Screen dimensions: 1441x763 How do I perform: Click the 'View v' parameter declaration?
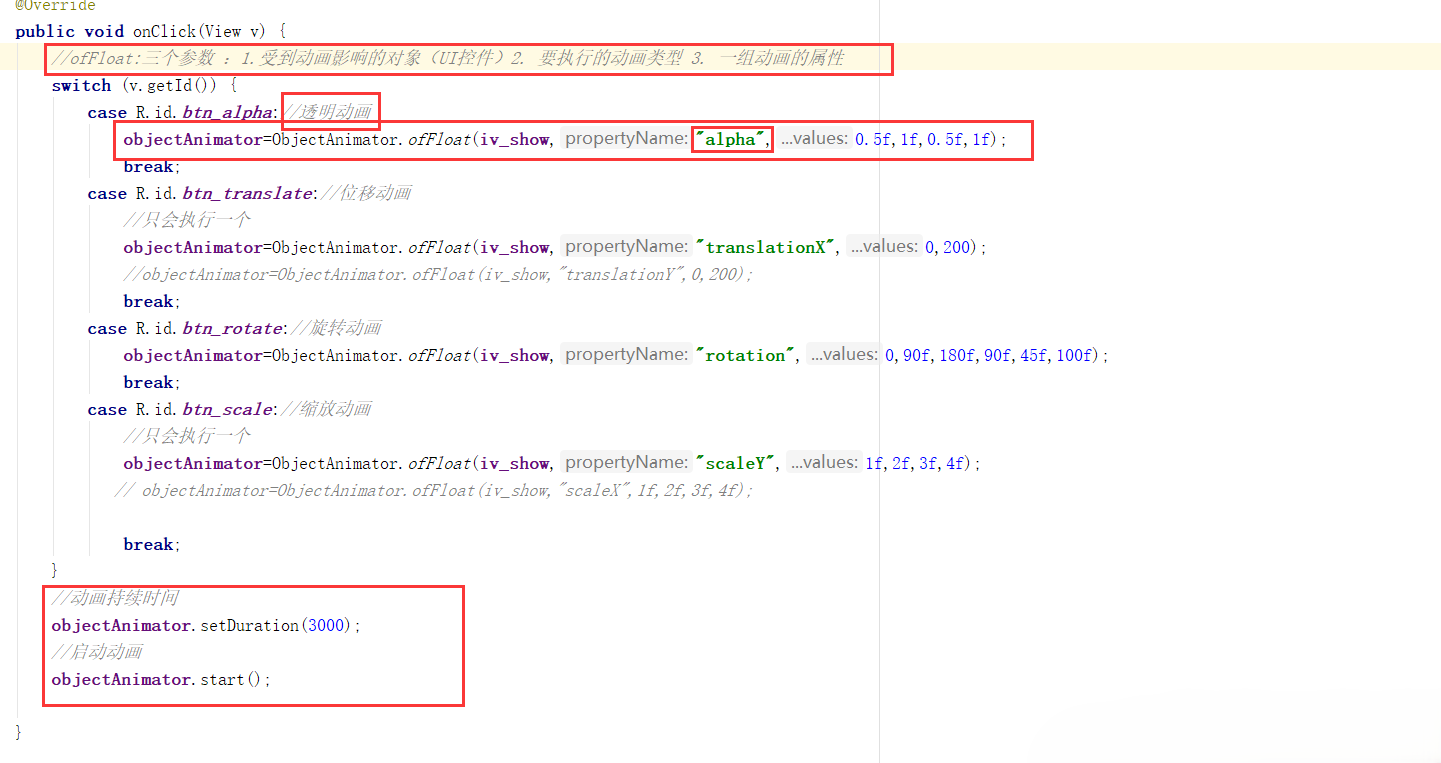[234, 31]
